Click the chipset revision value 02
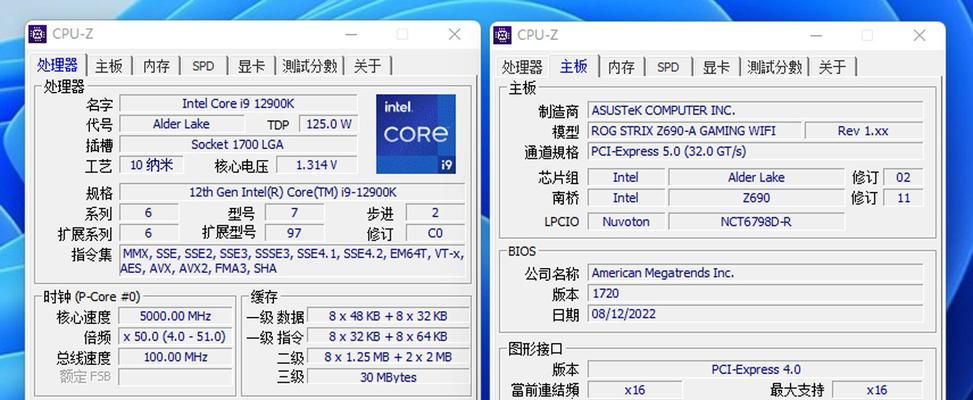973x400 pixels. coord(903,177)
